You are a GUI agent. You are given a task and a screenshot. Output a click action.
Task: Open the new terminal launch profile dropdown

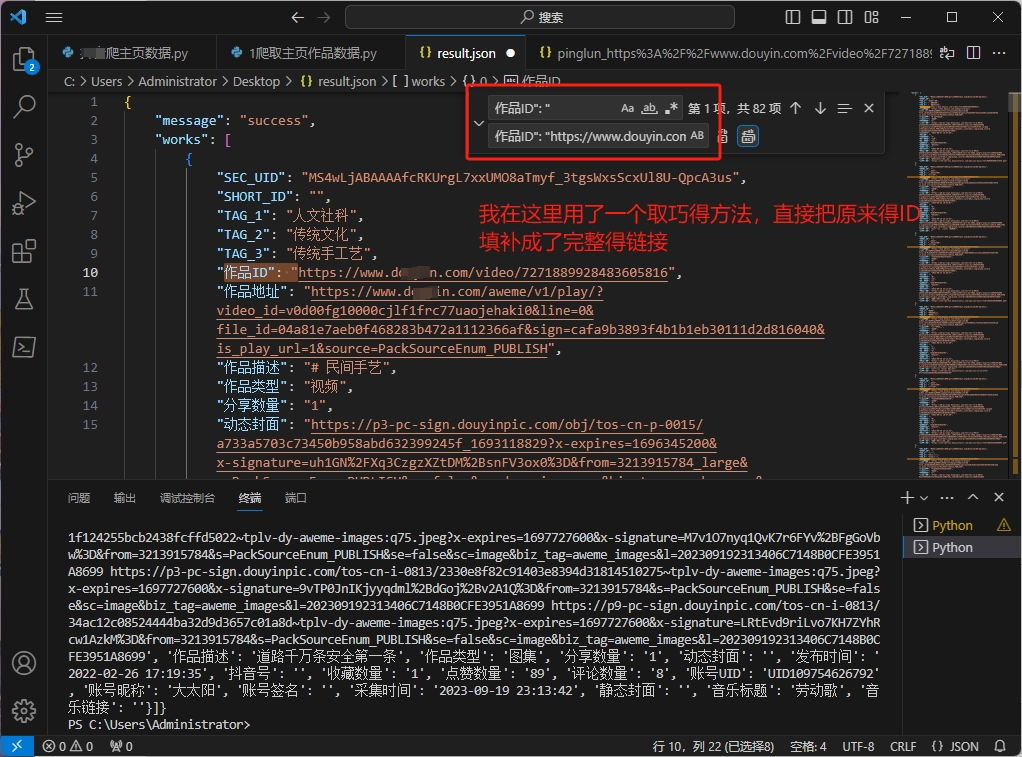[x=925, y=497]
